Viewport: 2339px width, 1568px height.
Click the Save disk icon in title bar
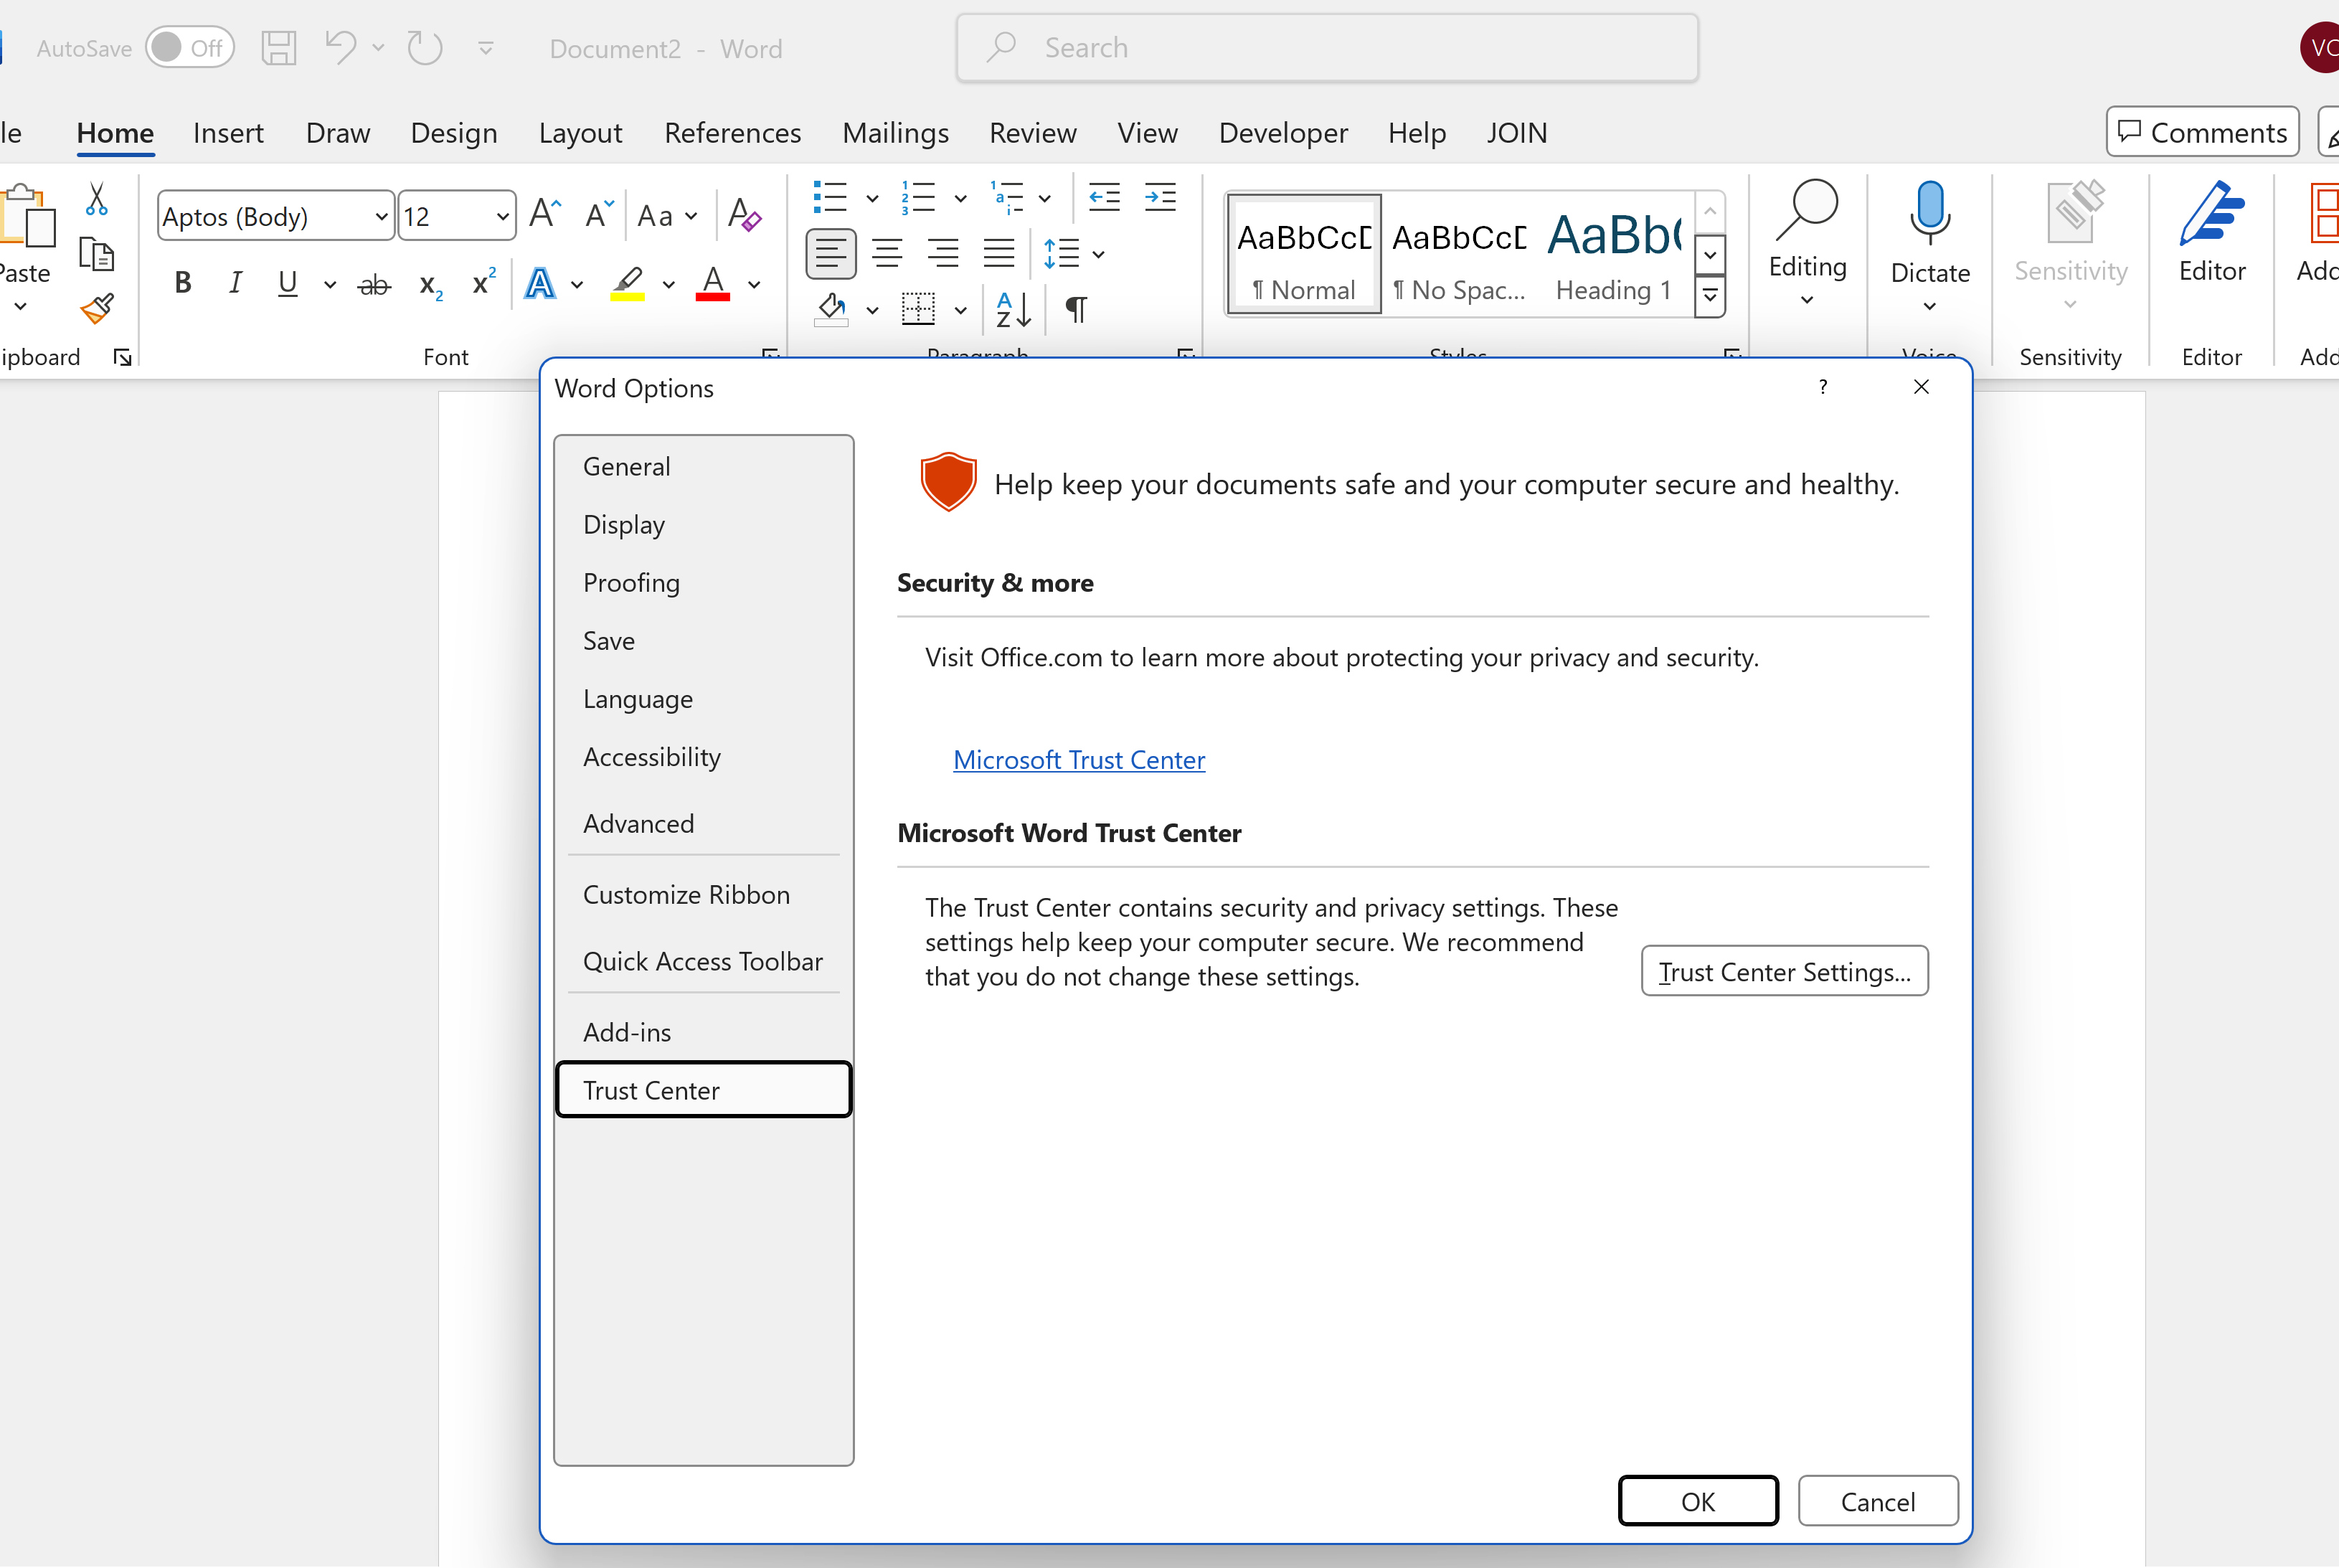point(279,48)
